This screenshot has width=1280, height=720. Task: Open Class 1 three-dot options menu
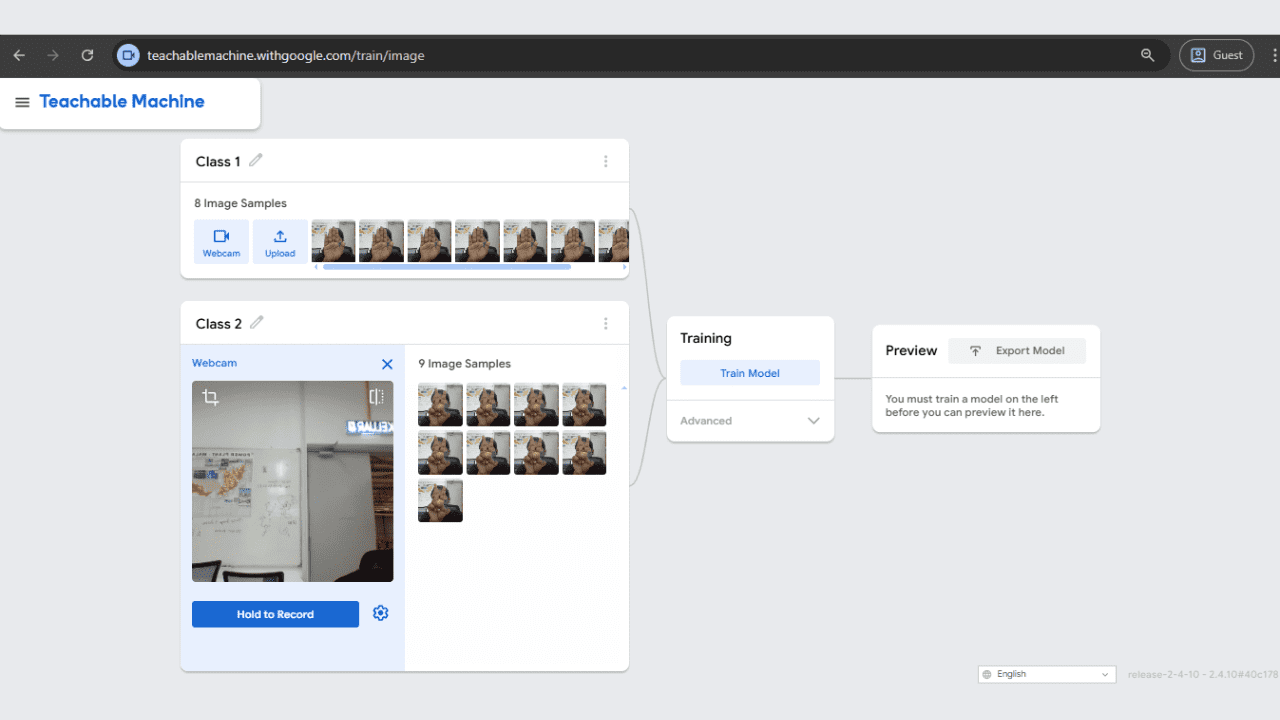point(606,160)
